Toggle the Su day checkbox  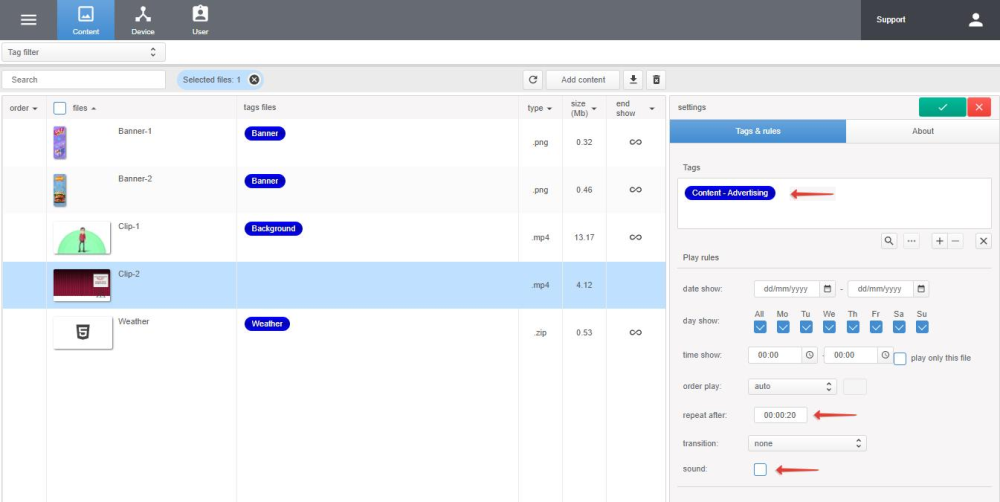click(x=922, y=327)
